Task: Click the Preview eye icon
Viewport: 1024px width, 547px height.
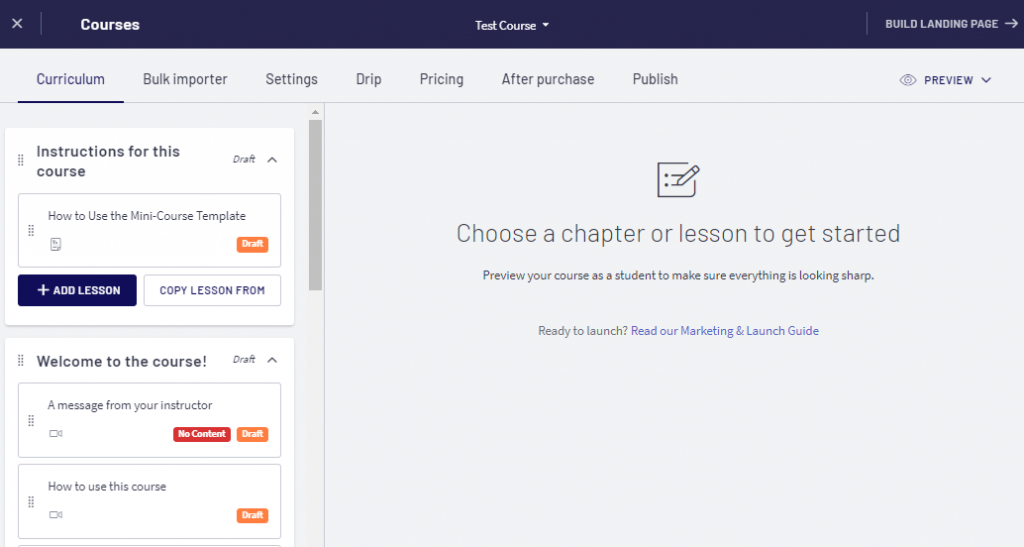Action: (x=908, y=80)
